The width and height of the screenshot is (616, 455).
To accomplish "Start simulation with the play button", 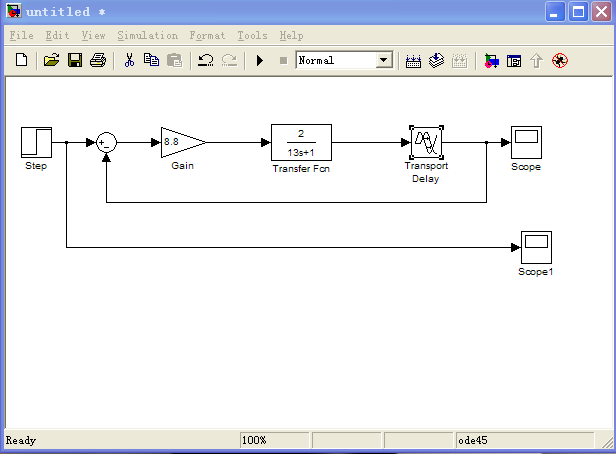I will pyautogui.click(x=260, y=61).
